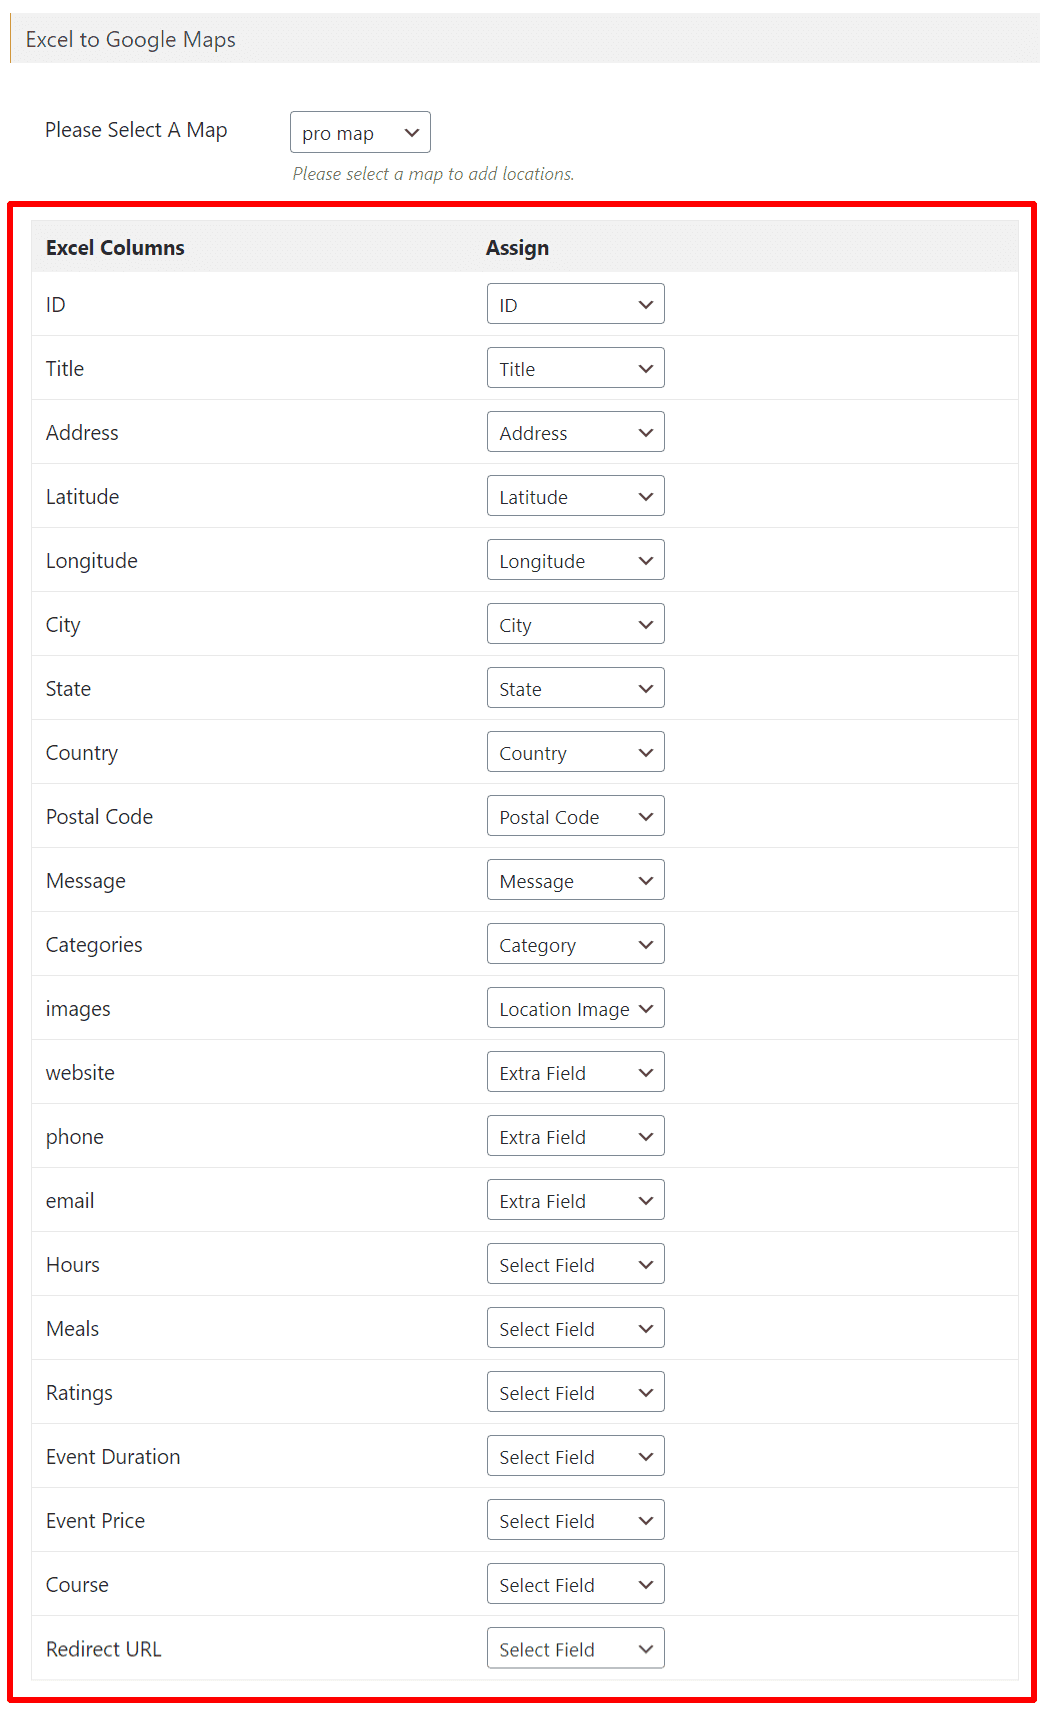Open the Longitude field dropdown

(575, 560)
